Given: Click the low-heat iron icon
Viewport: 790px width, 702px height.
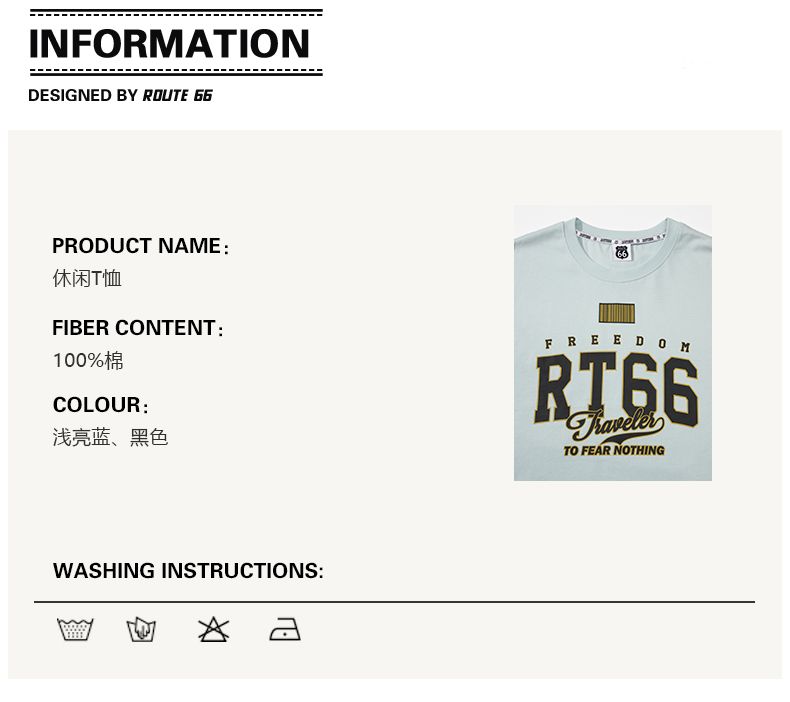Looking at the screenshot, I should pos(285,630).
